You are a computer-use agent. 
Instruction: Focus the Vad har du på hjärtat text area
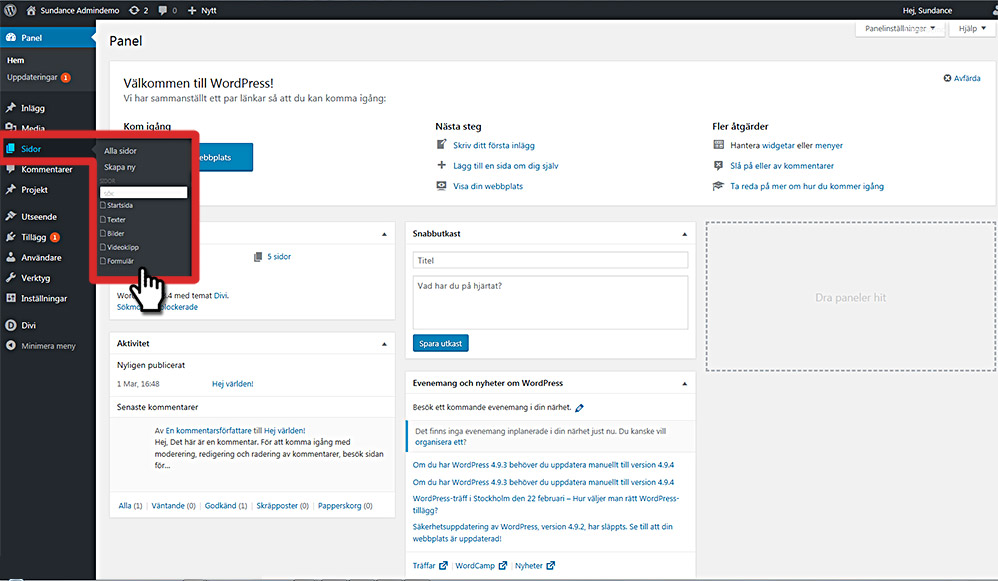[551, 302]
